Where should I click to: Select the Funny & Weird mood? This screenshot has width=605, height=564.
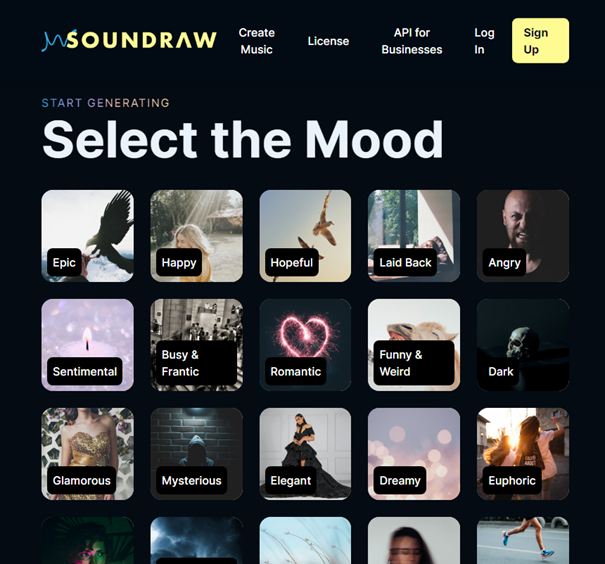pos(414,345)
